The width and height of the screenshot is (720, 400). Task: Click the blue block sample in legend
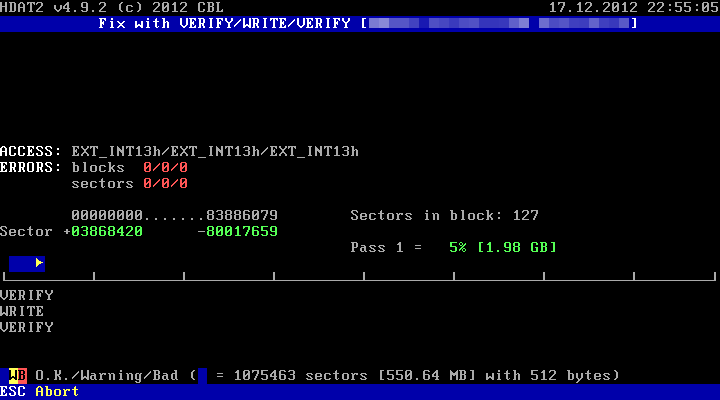coord(202,375)
